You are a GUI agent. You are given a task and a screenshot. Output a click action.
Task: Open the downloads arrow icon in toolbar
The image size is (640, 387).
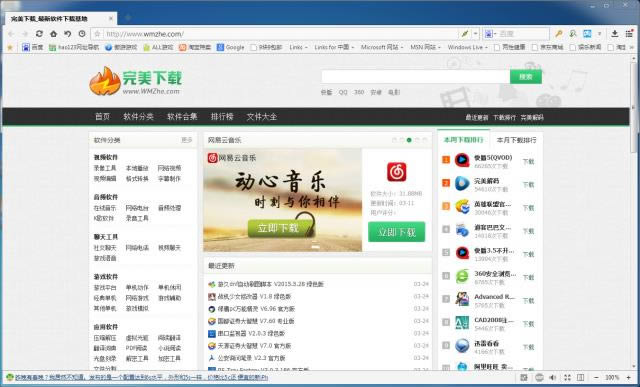pos(615,34)
